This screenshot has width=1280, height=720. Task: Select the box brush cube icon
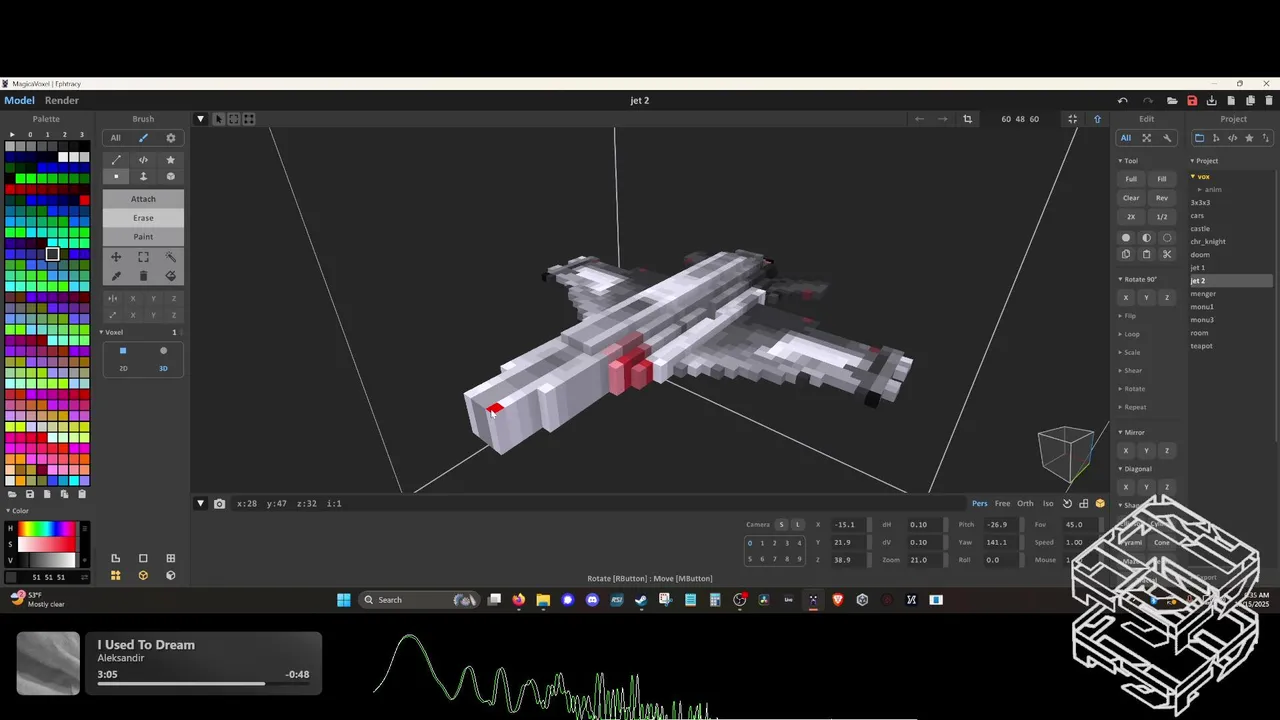(x=170, y=177)
